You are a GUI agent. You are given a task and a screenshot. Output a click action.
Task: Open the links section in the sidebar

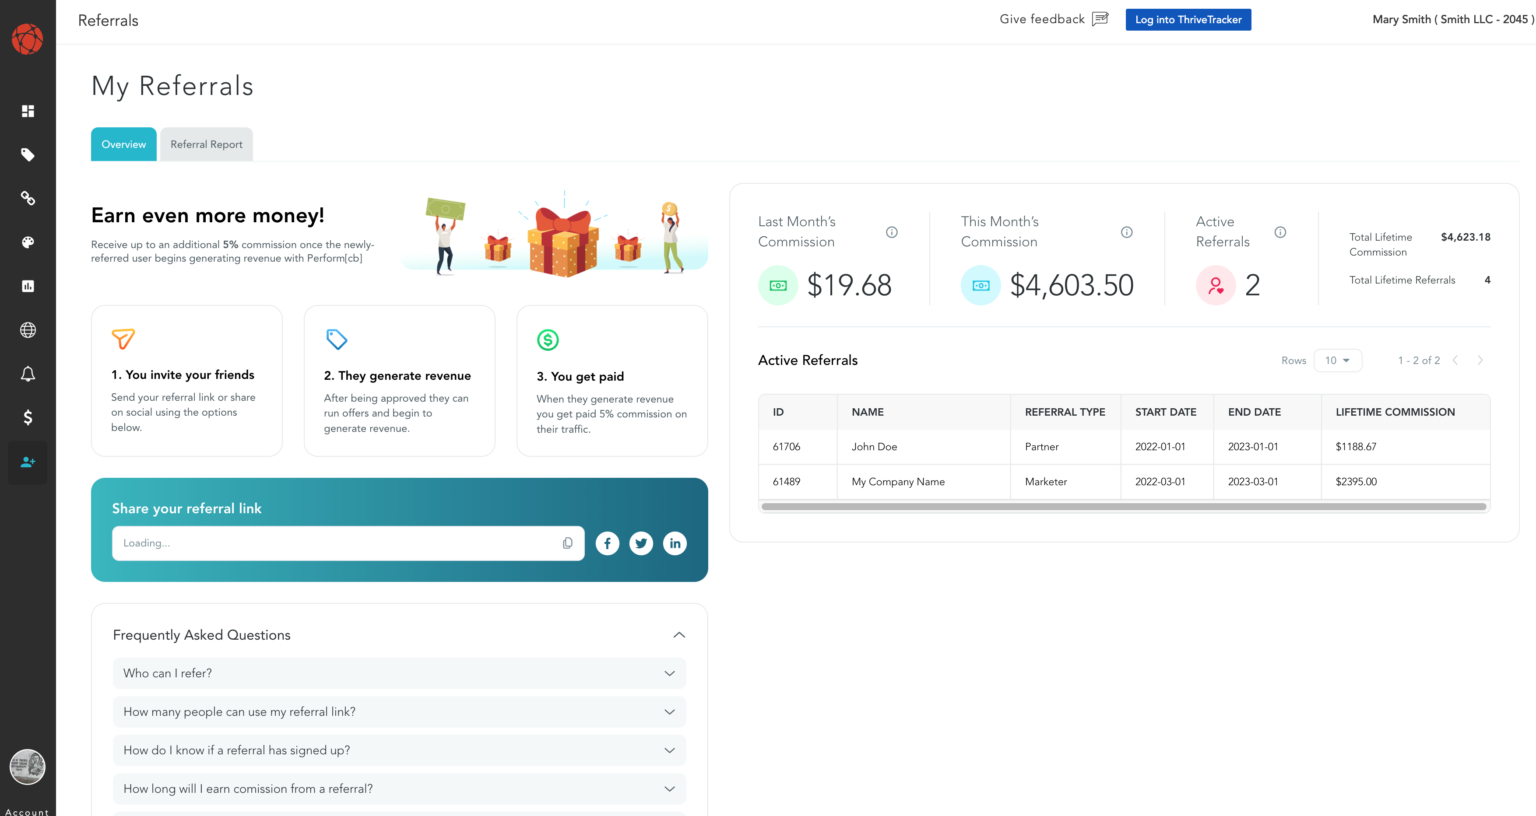click(x=27, y=198)
